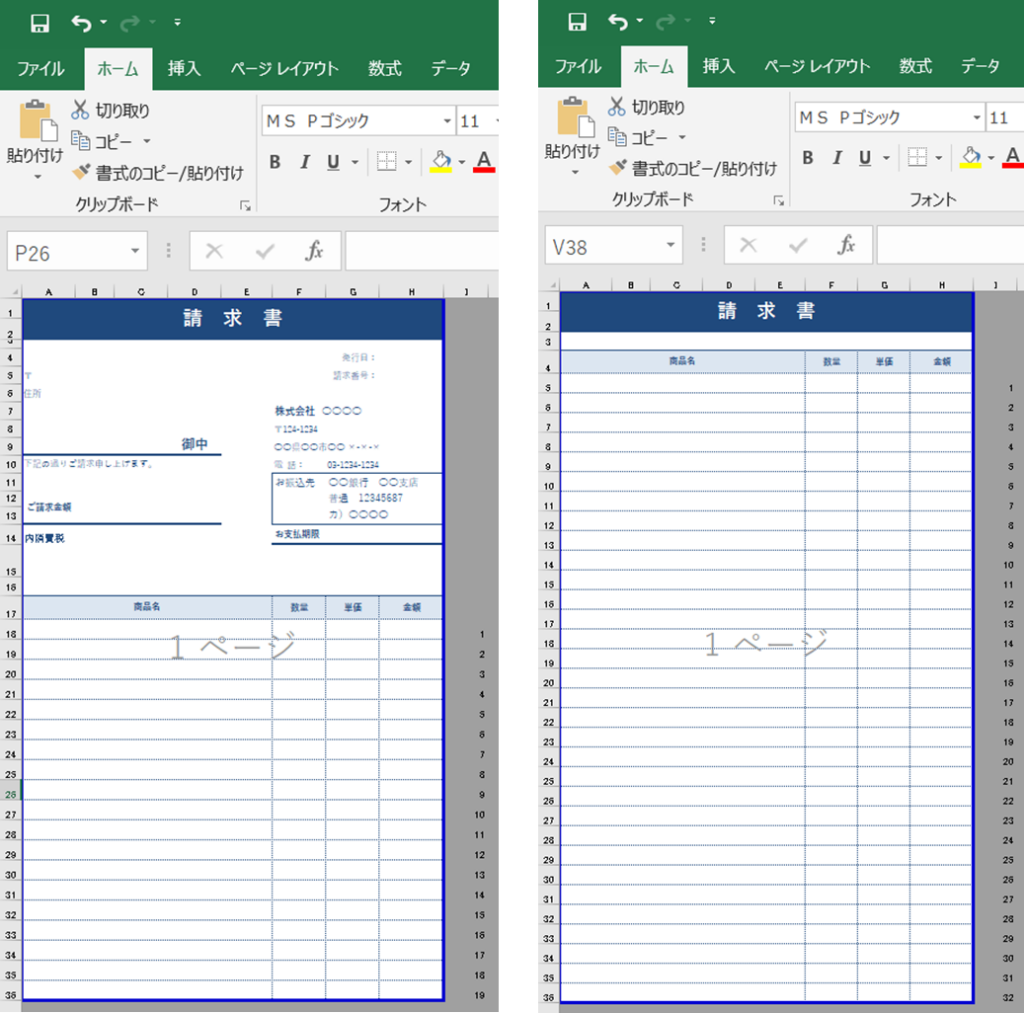Click the Insert Function fx icon in the left window
The height and width of the screenshot is (1013, 1024).
coord(314,251)
